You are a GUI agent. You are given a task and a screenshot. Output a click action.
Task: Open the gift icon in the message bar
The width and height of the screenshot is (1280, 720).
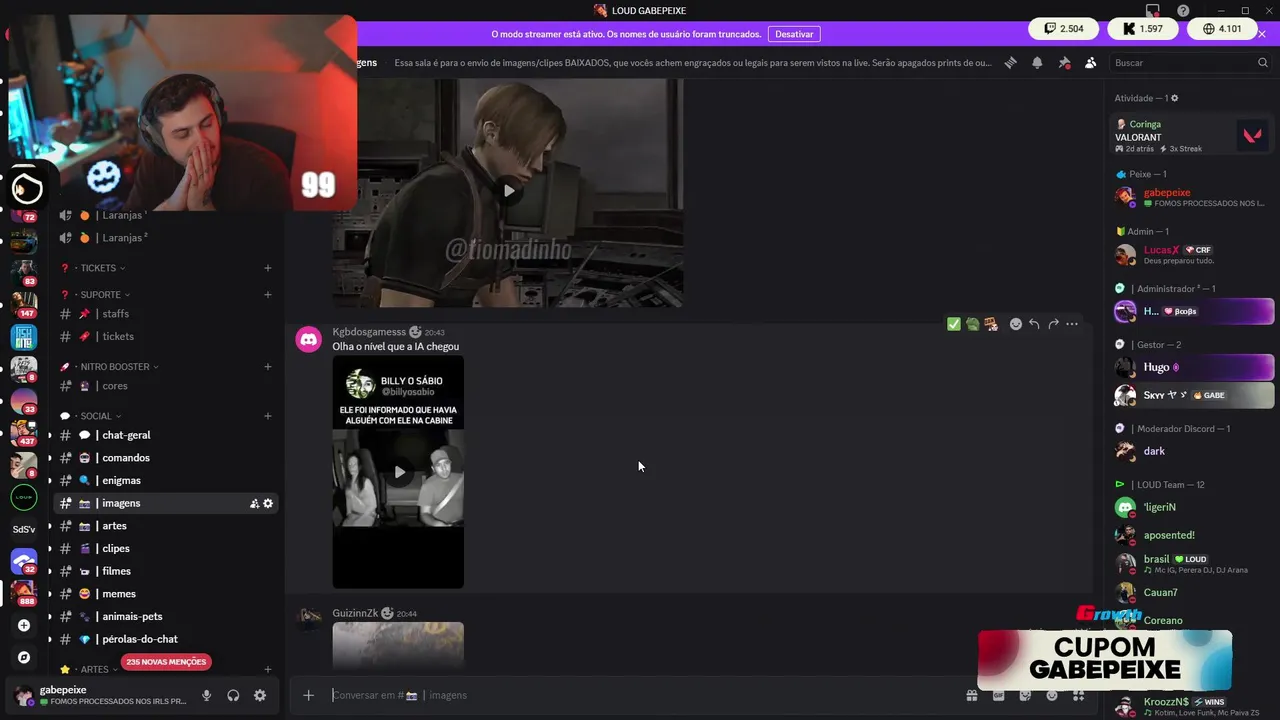tap(971, 695)
